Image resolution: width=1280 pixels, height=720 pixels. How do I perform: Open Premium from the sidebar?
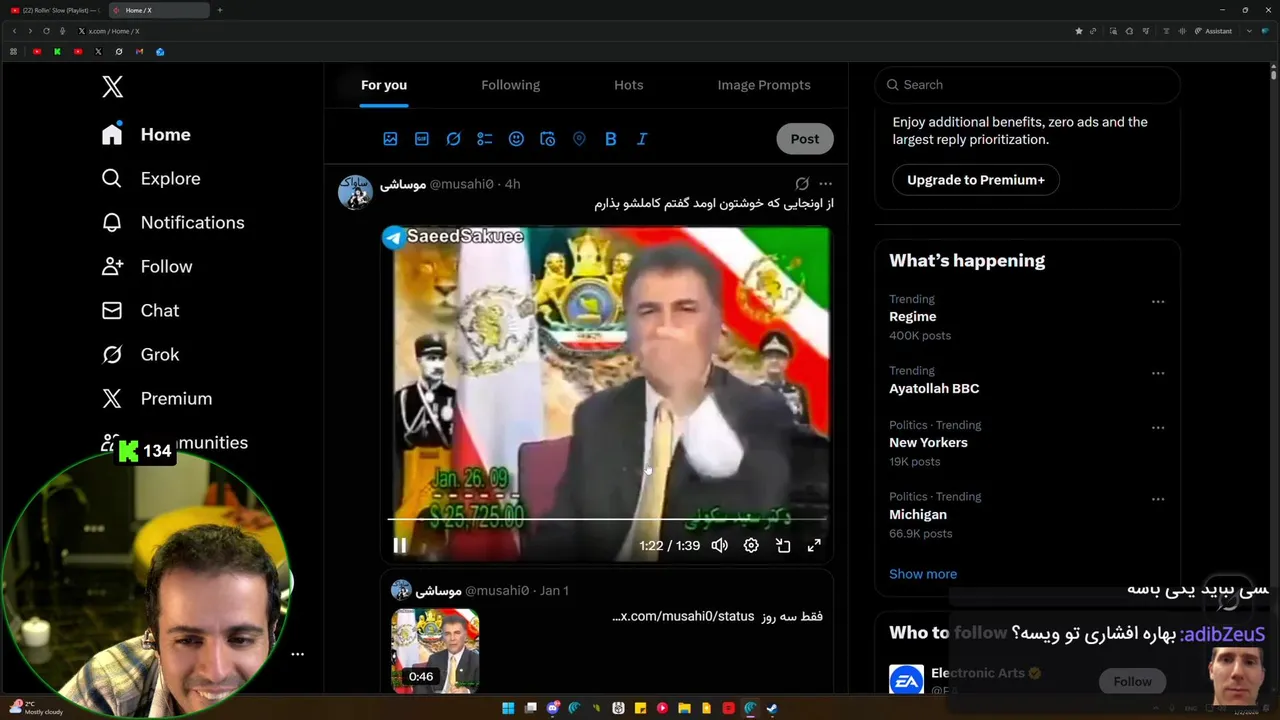click(x=157, y=398)
